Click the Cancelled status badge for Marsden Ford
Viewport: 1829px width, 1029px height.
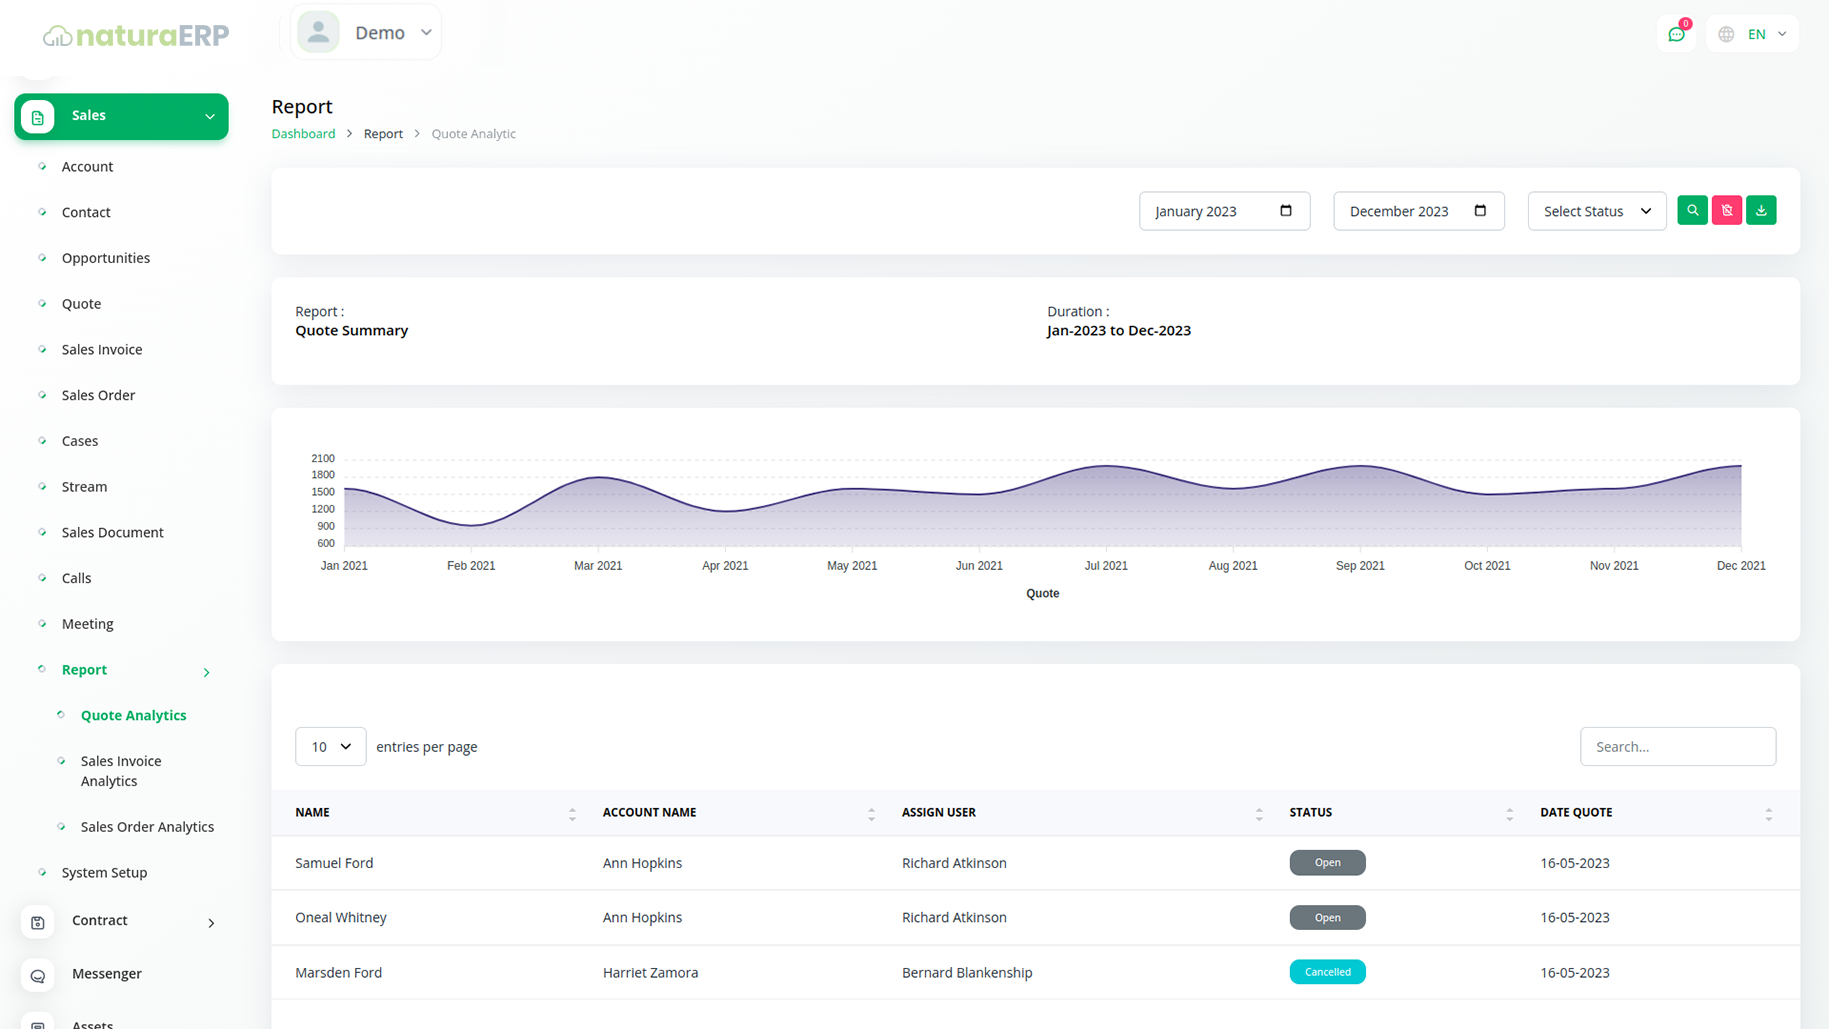coord(1327,972)
